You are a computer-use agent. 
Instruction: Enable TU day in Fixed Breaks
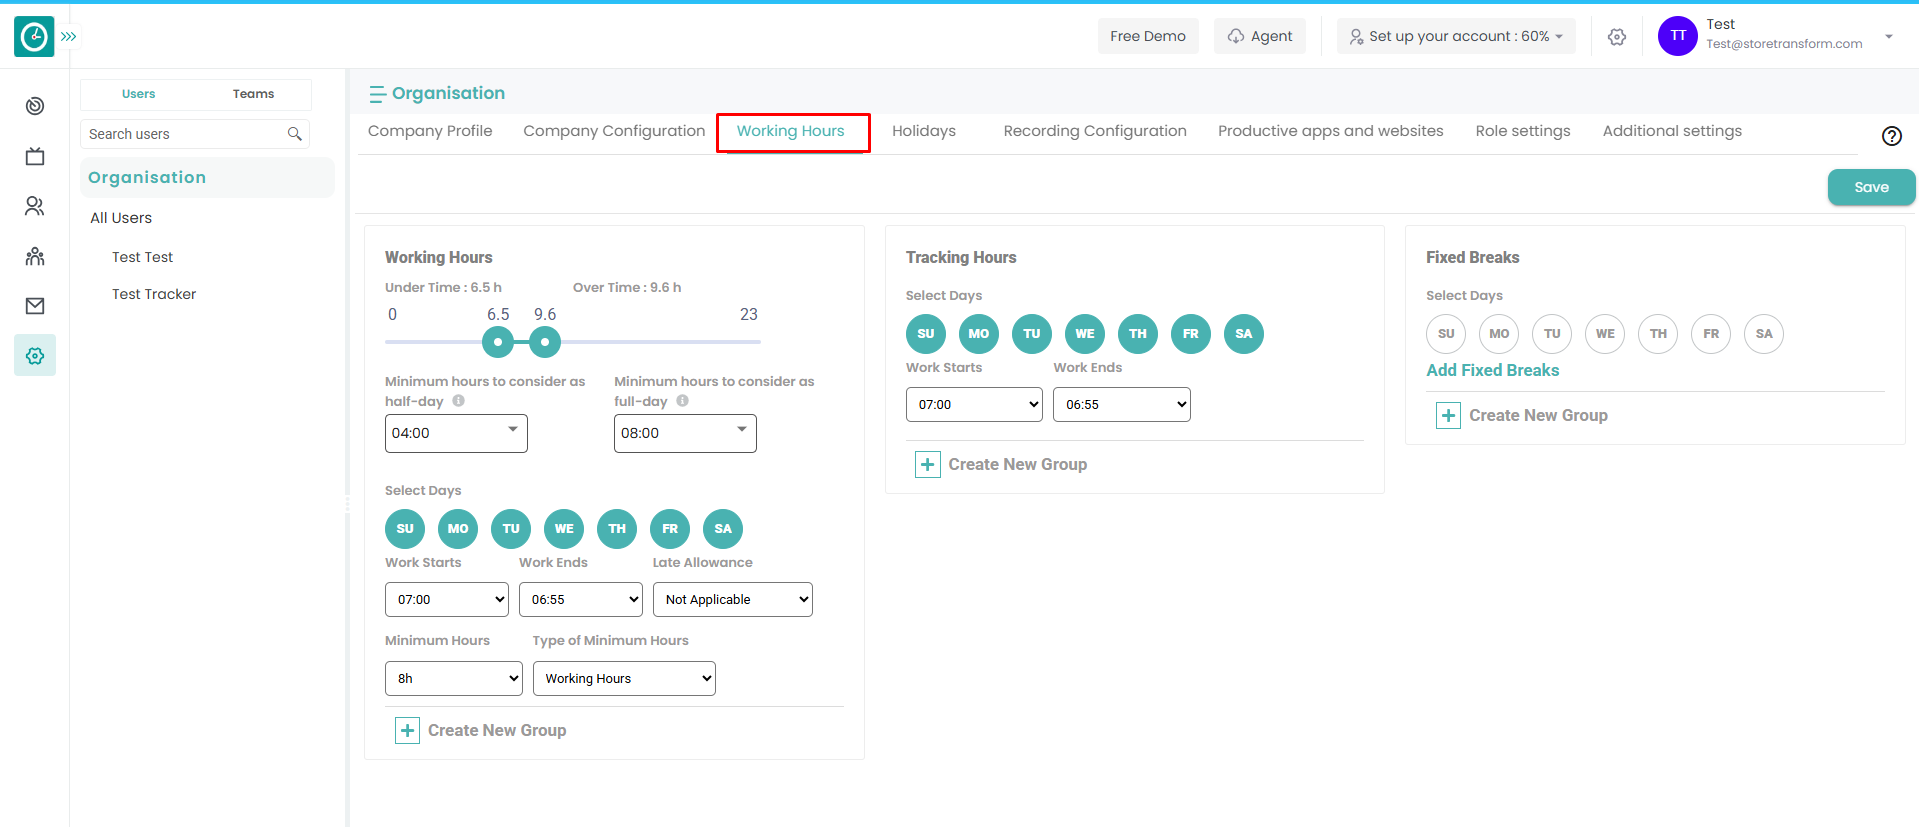coord(1552,334)
